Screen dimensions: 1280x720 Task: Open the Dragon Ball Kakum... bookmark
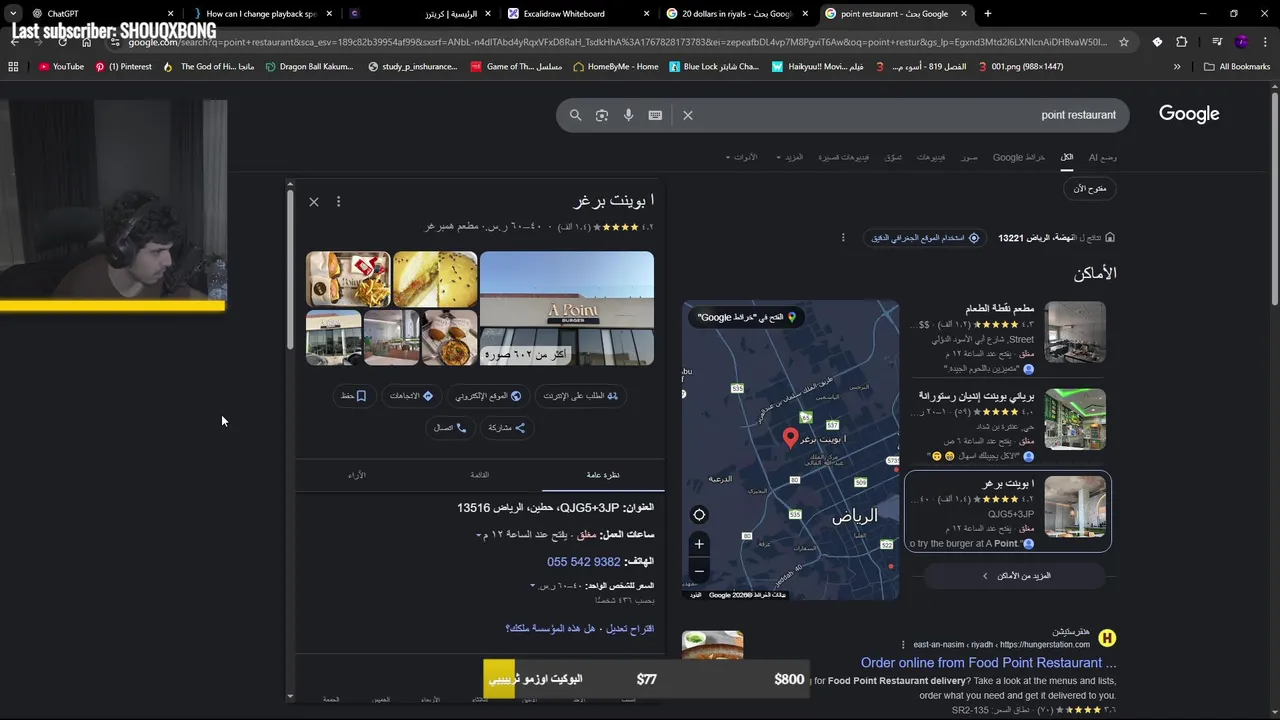pos(310,67)
